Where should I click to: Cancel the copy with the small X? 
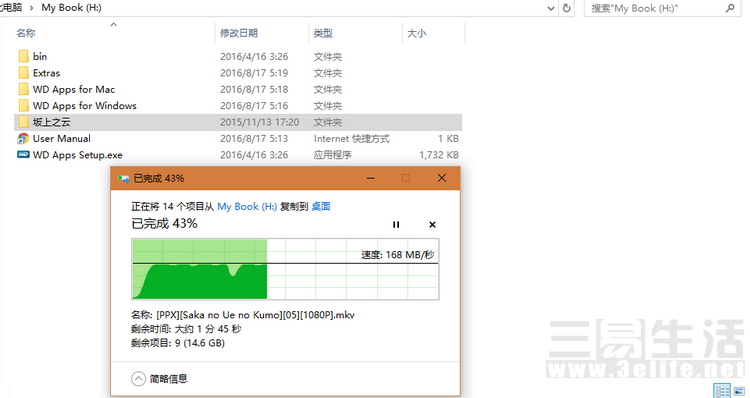point(432,224)
